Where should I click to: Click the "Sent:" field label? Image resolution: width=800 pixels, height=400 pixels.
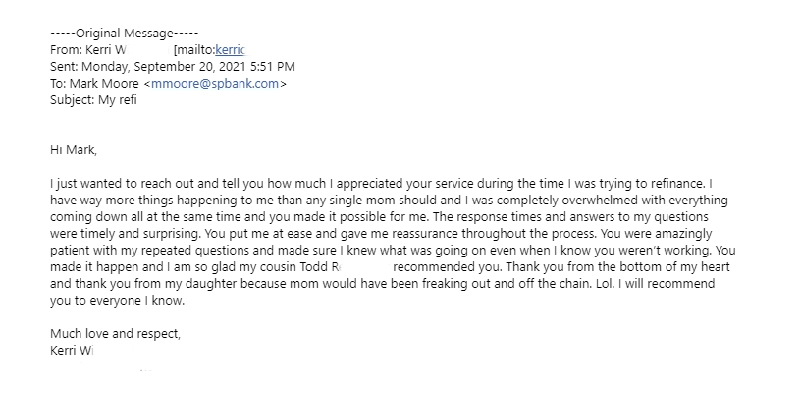click(66, 67)
